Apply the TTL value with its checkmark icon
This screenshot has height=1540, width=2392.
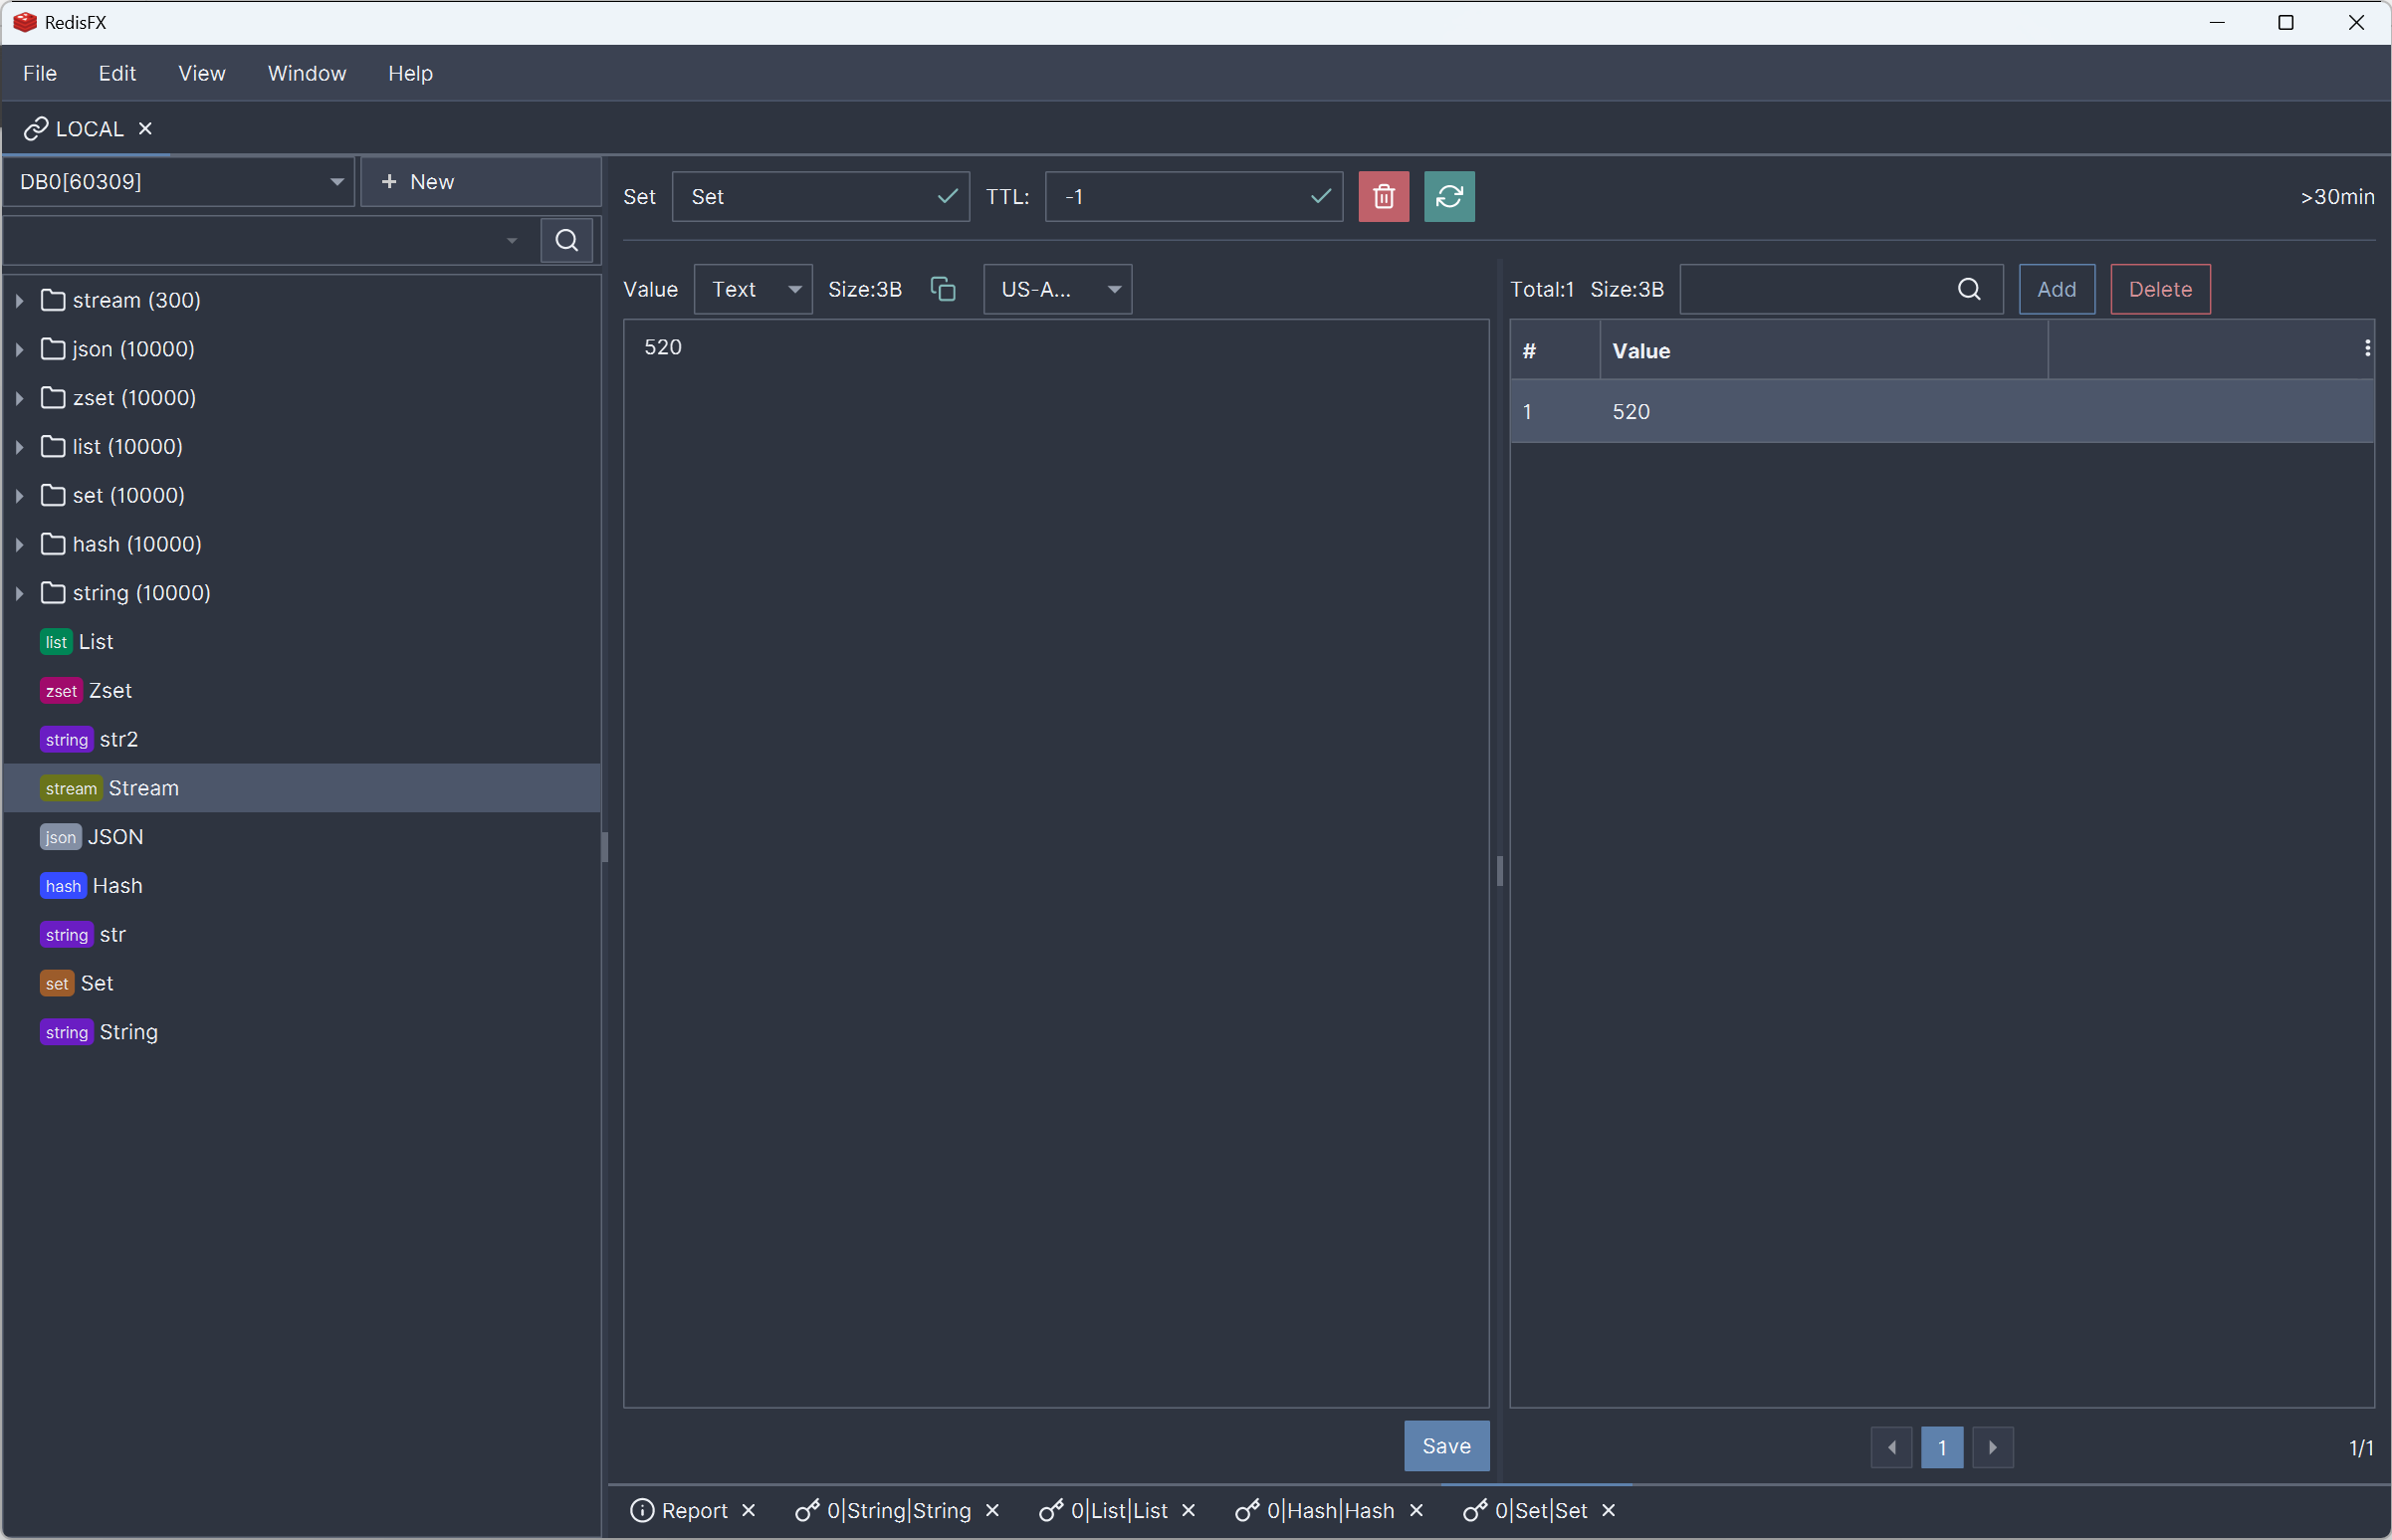click(1319, 196)
